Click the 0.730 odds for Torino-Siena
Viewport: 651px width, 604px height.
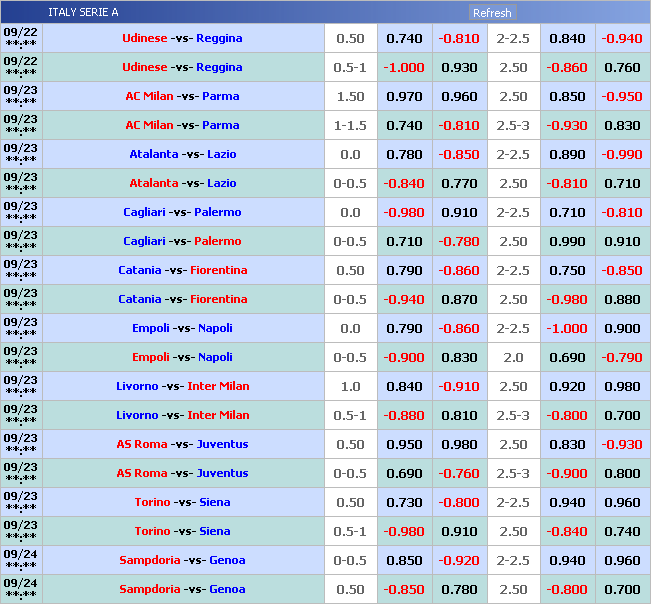[404, 503]
